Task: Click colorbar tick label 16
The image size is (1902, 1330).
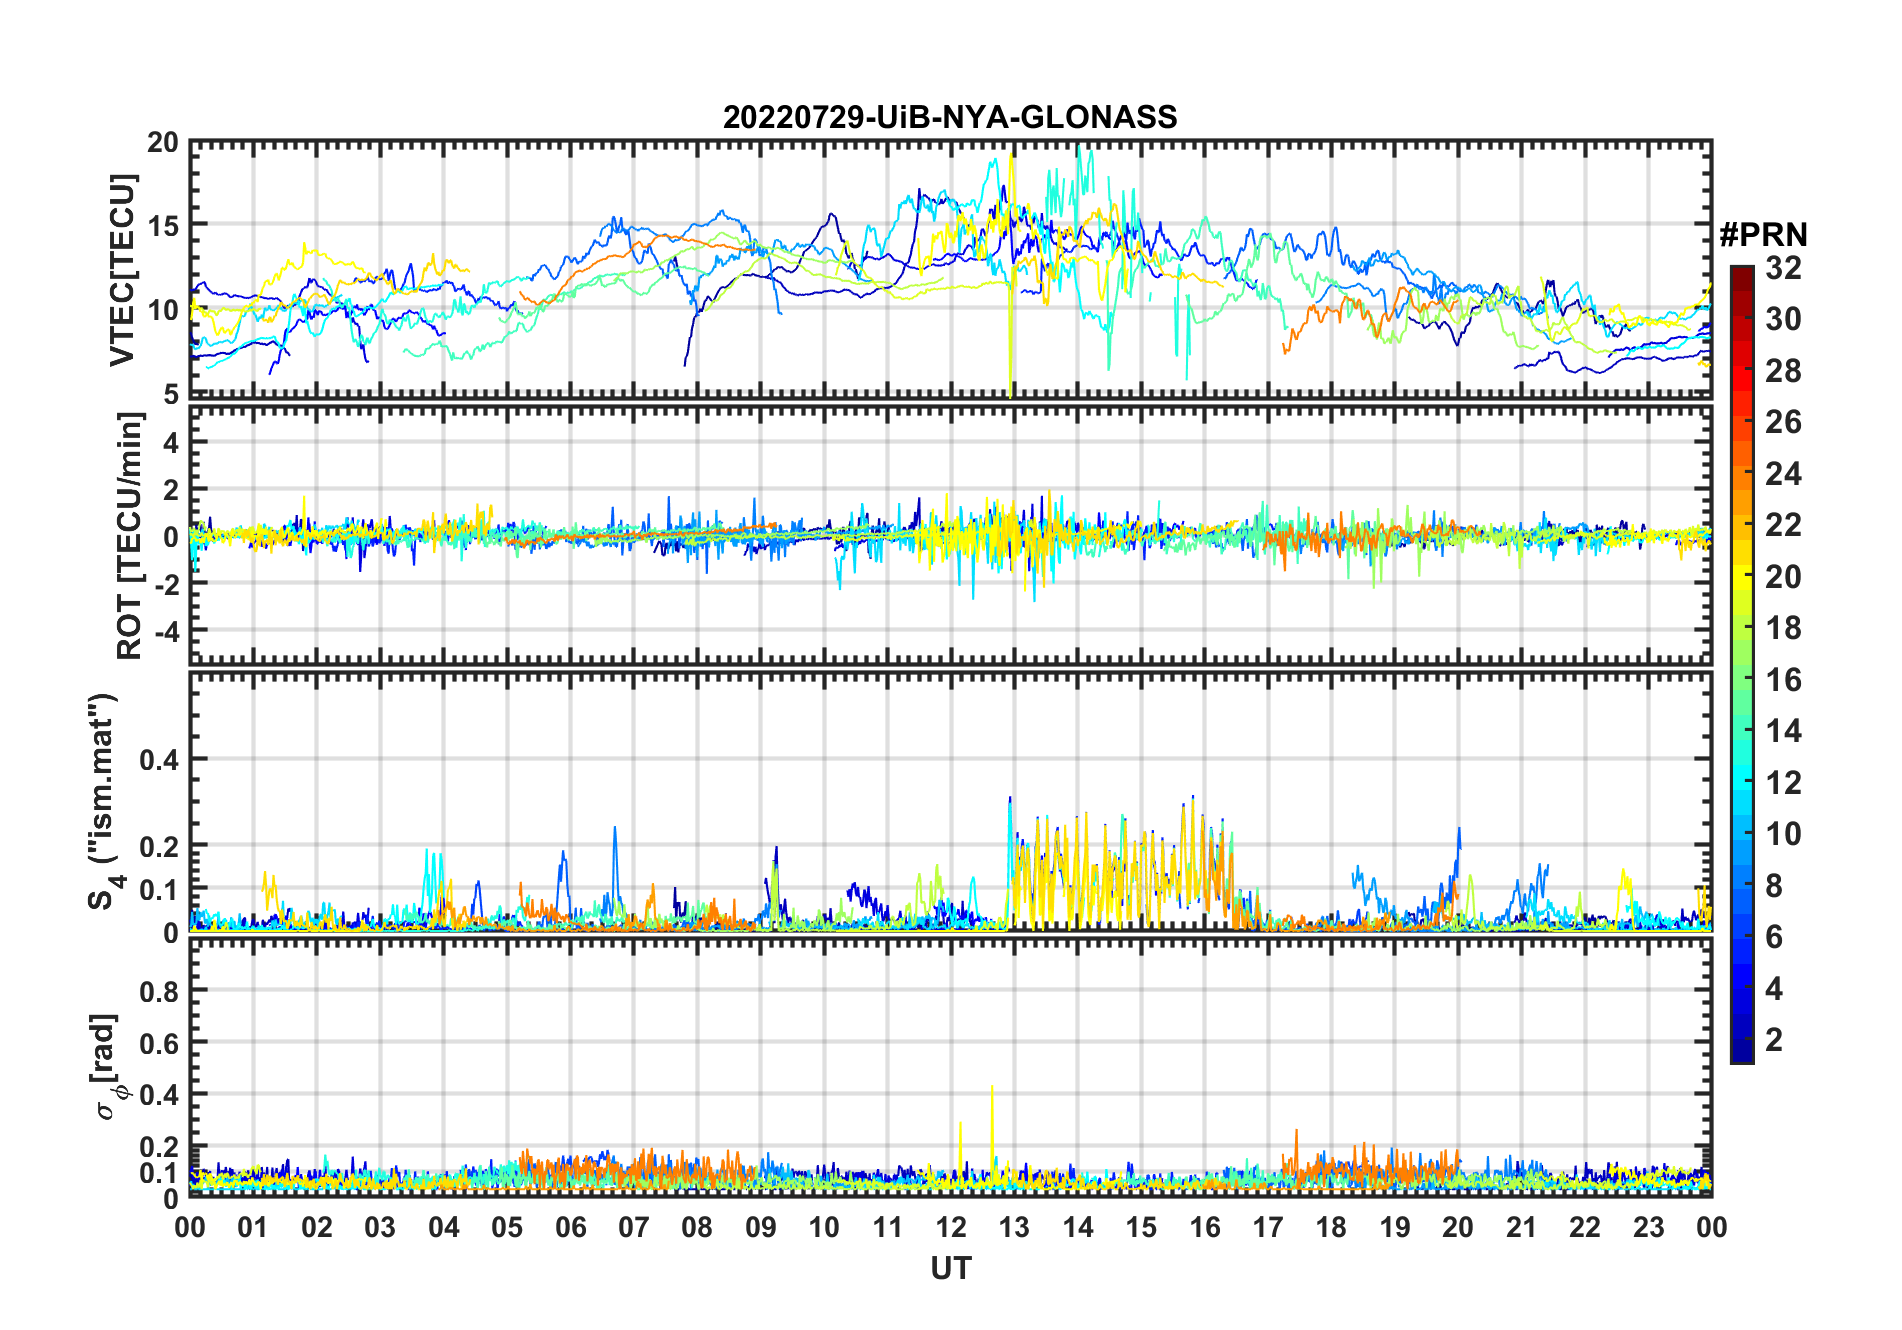Action: 1783,680
